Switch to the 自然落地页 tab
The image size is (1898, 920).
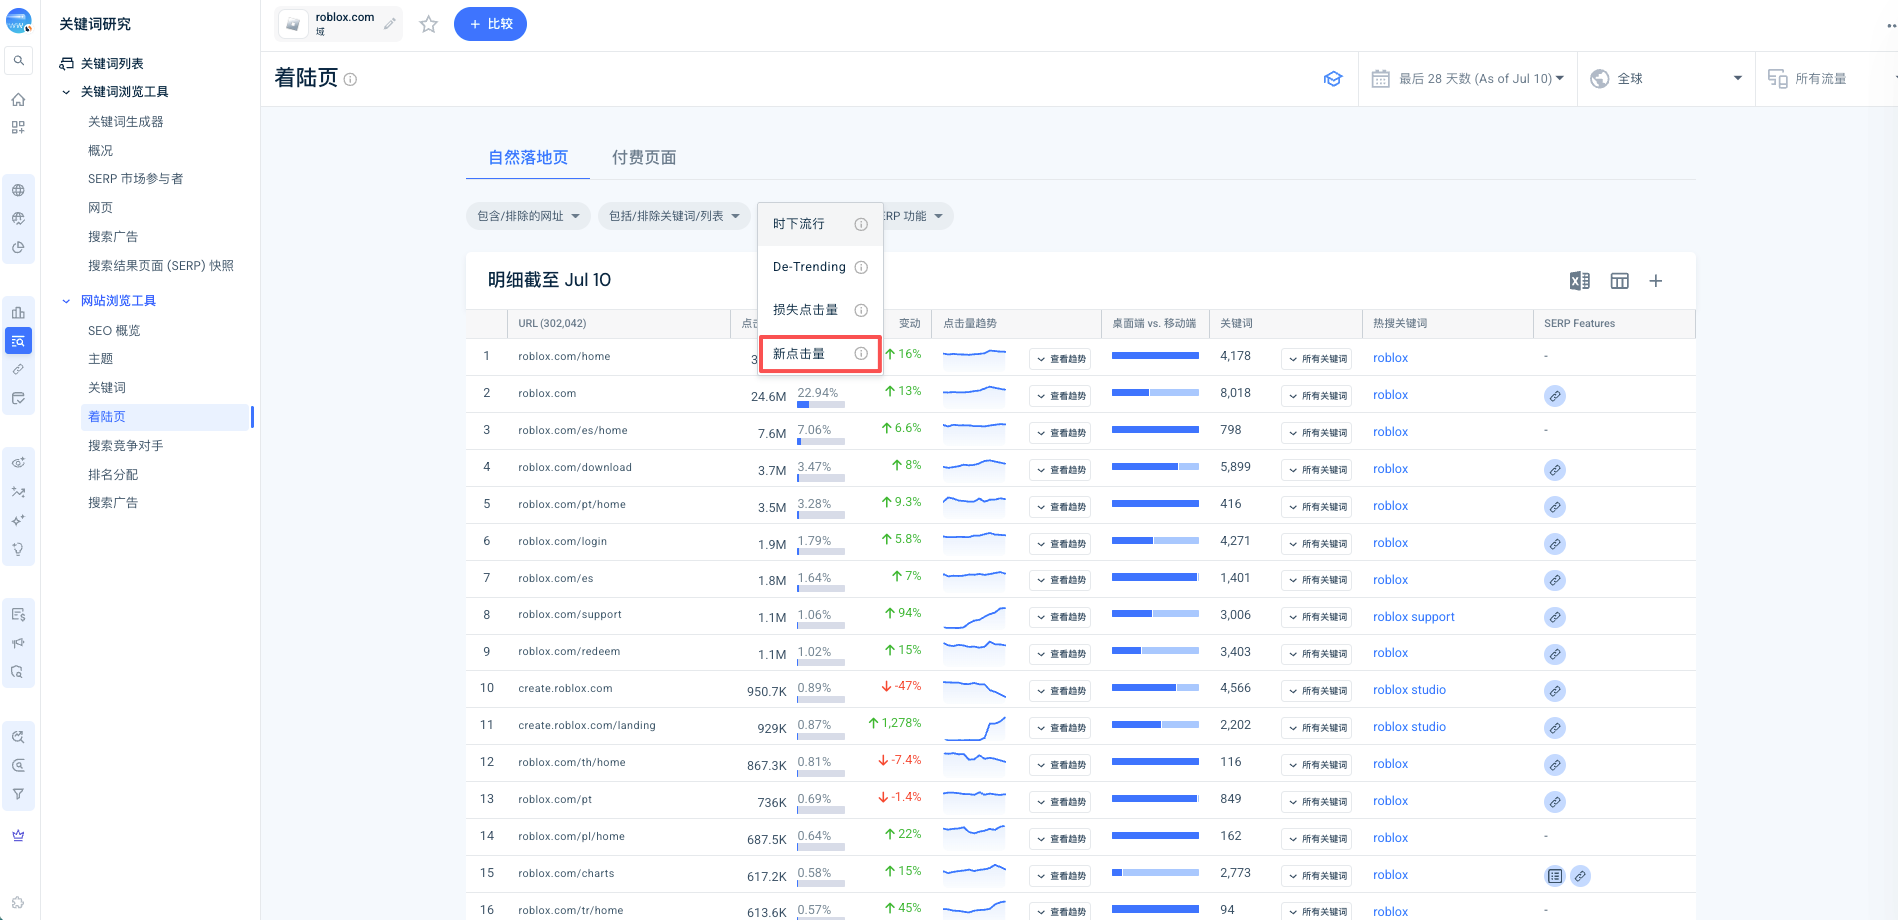(x=528, y=158)
